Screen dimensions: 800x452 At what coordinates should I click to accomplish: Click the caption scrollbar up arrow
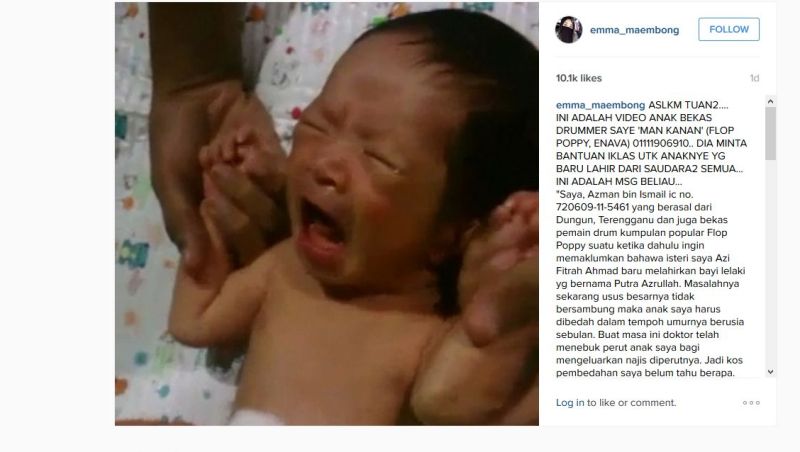pos(770,102)
